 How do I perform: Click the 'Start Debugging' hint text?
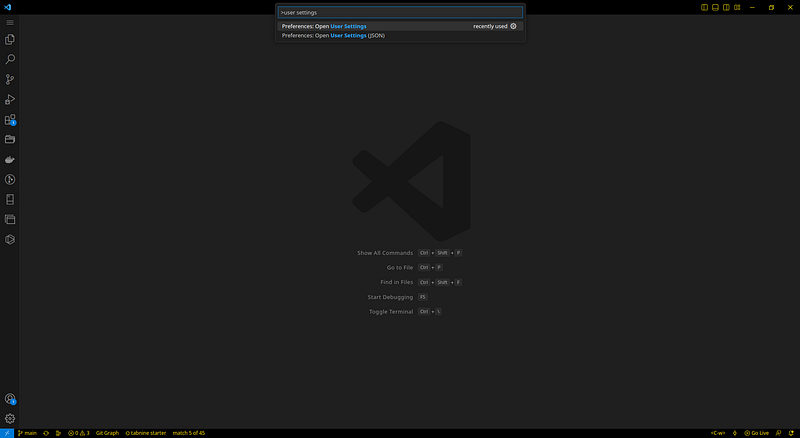(x=390, y=297)
